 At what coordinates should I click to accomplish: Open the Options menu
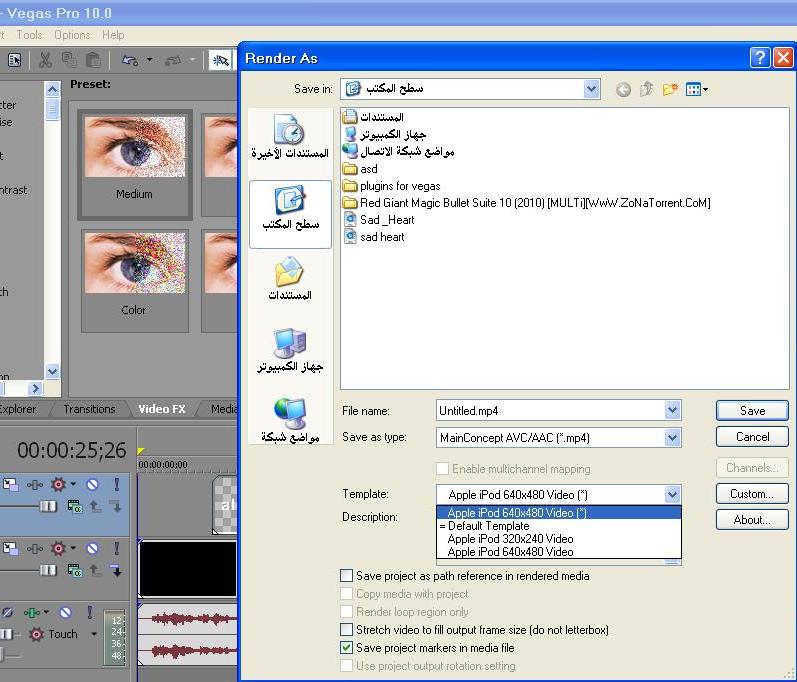tap(72, 35)
